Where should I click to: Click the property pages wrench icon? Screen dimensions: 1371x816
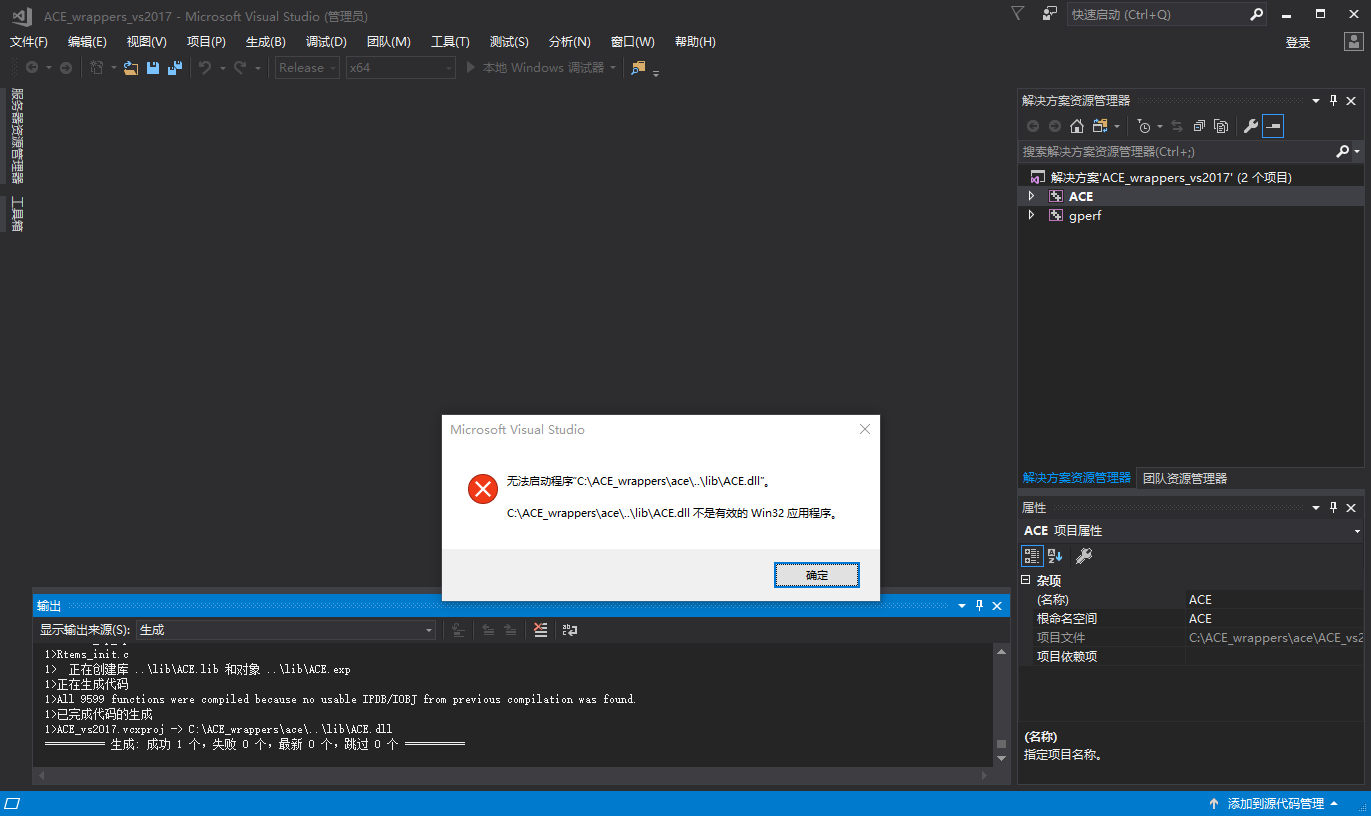point(1084,556)
